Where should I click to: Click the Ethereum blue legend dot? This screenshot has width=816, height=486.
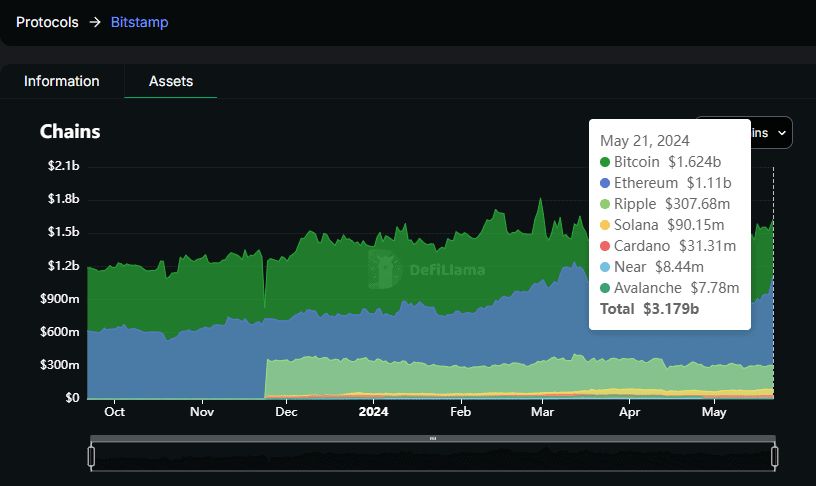pos(605,183)
